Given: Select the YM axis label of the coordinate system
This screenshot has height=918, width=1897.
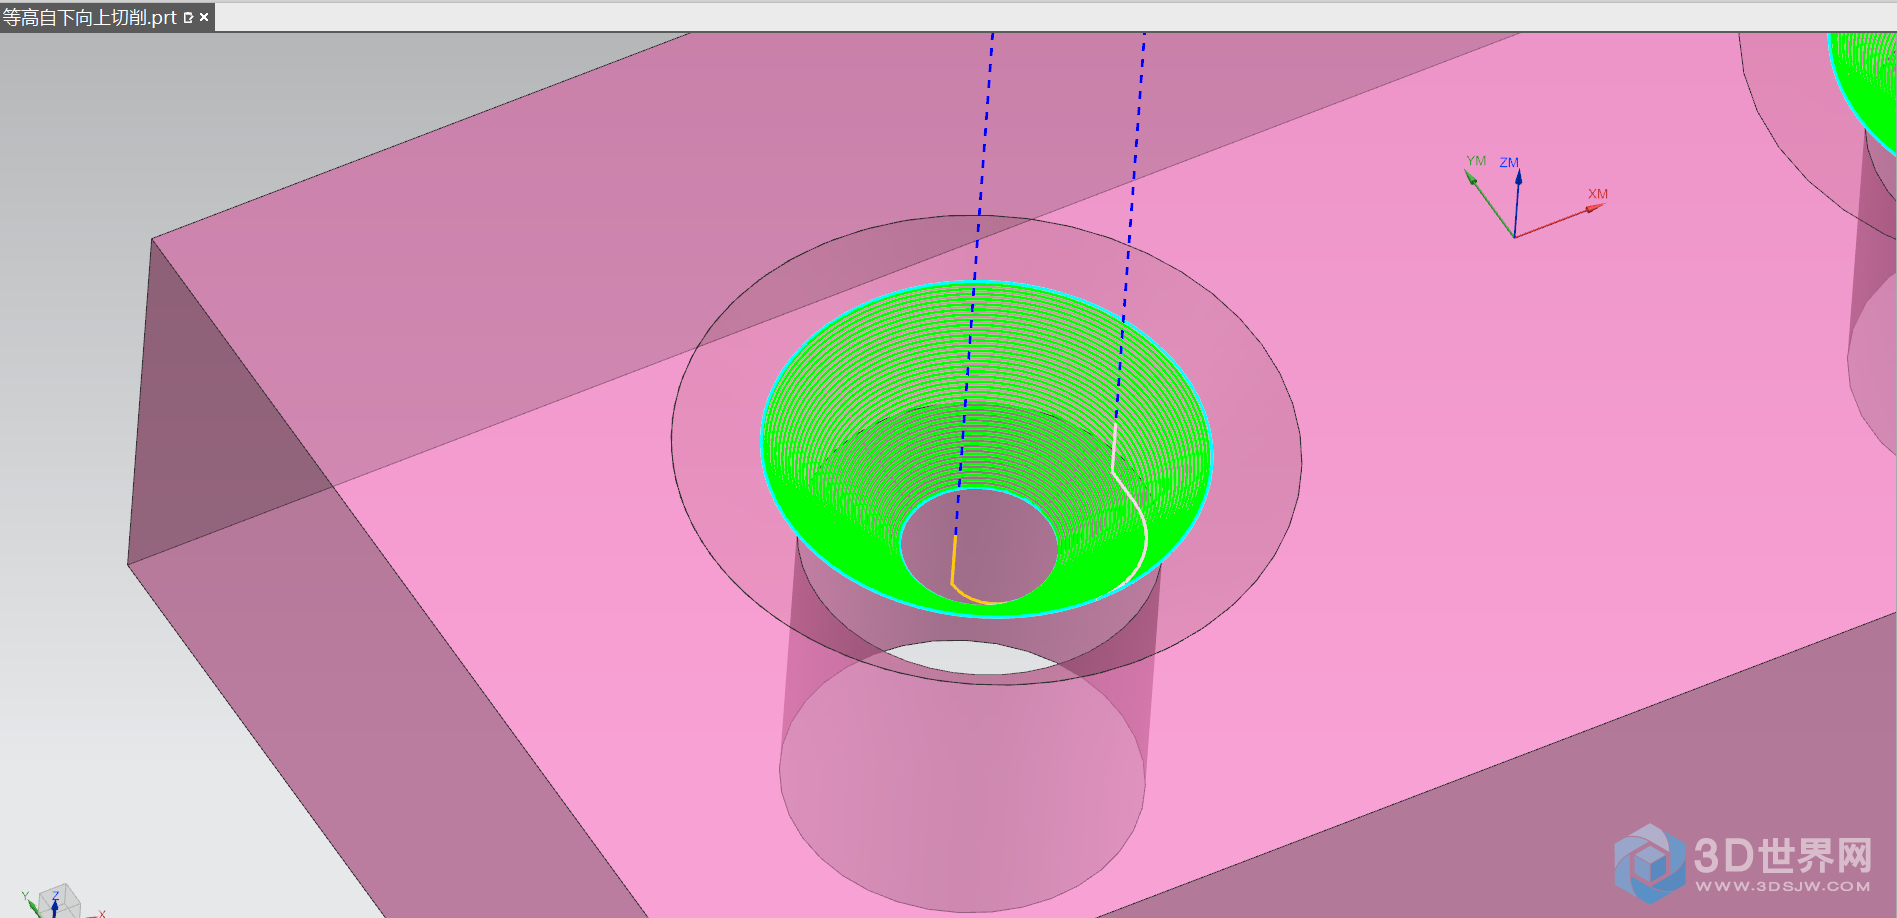Looking at the screenshot, I should click(x=1476, y=160).
